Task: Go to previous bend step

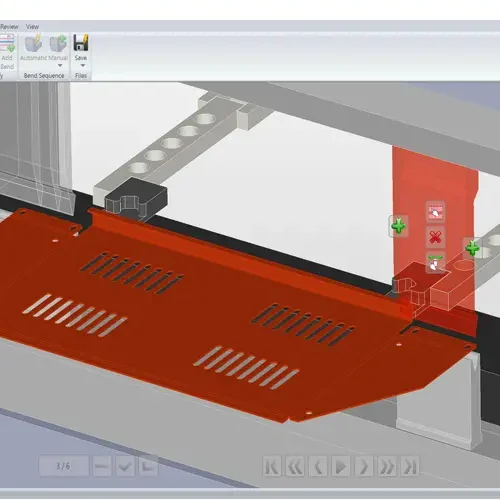Action: click(318, 466)
